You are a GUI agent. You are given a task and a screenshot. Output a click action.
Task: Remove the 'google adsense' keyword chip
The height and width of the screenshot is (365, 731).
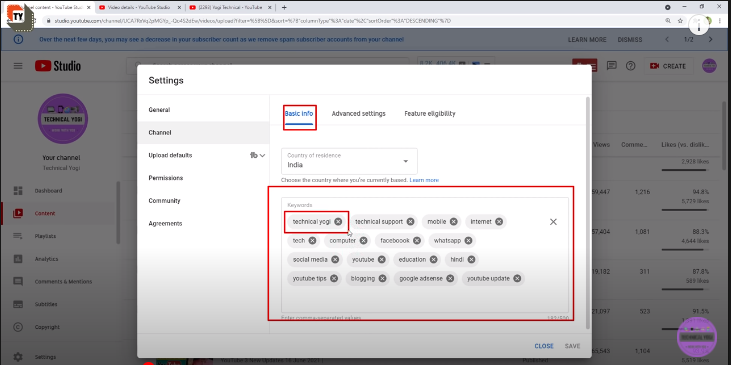tap(450, 278)
